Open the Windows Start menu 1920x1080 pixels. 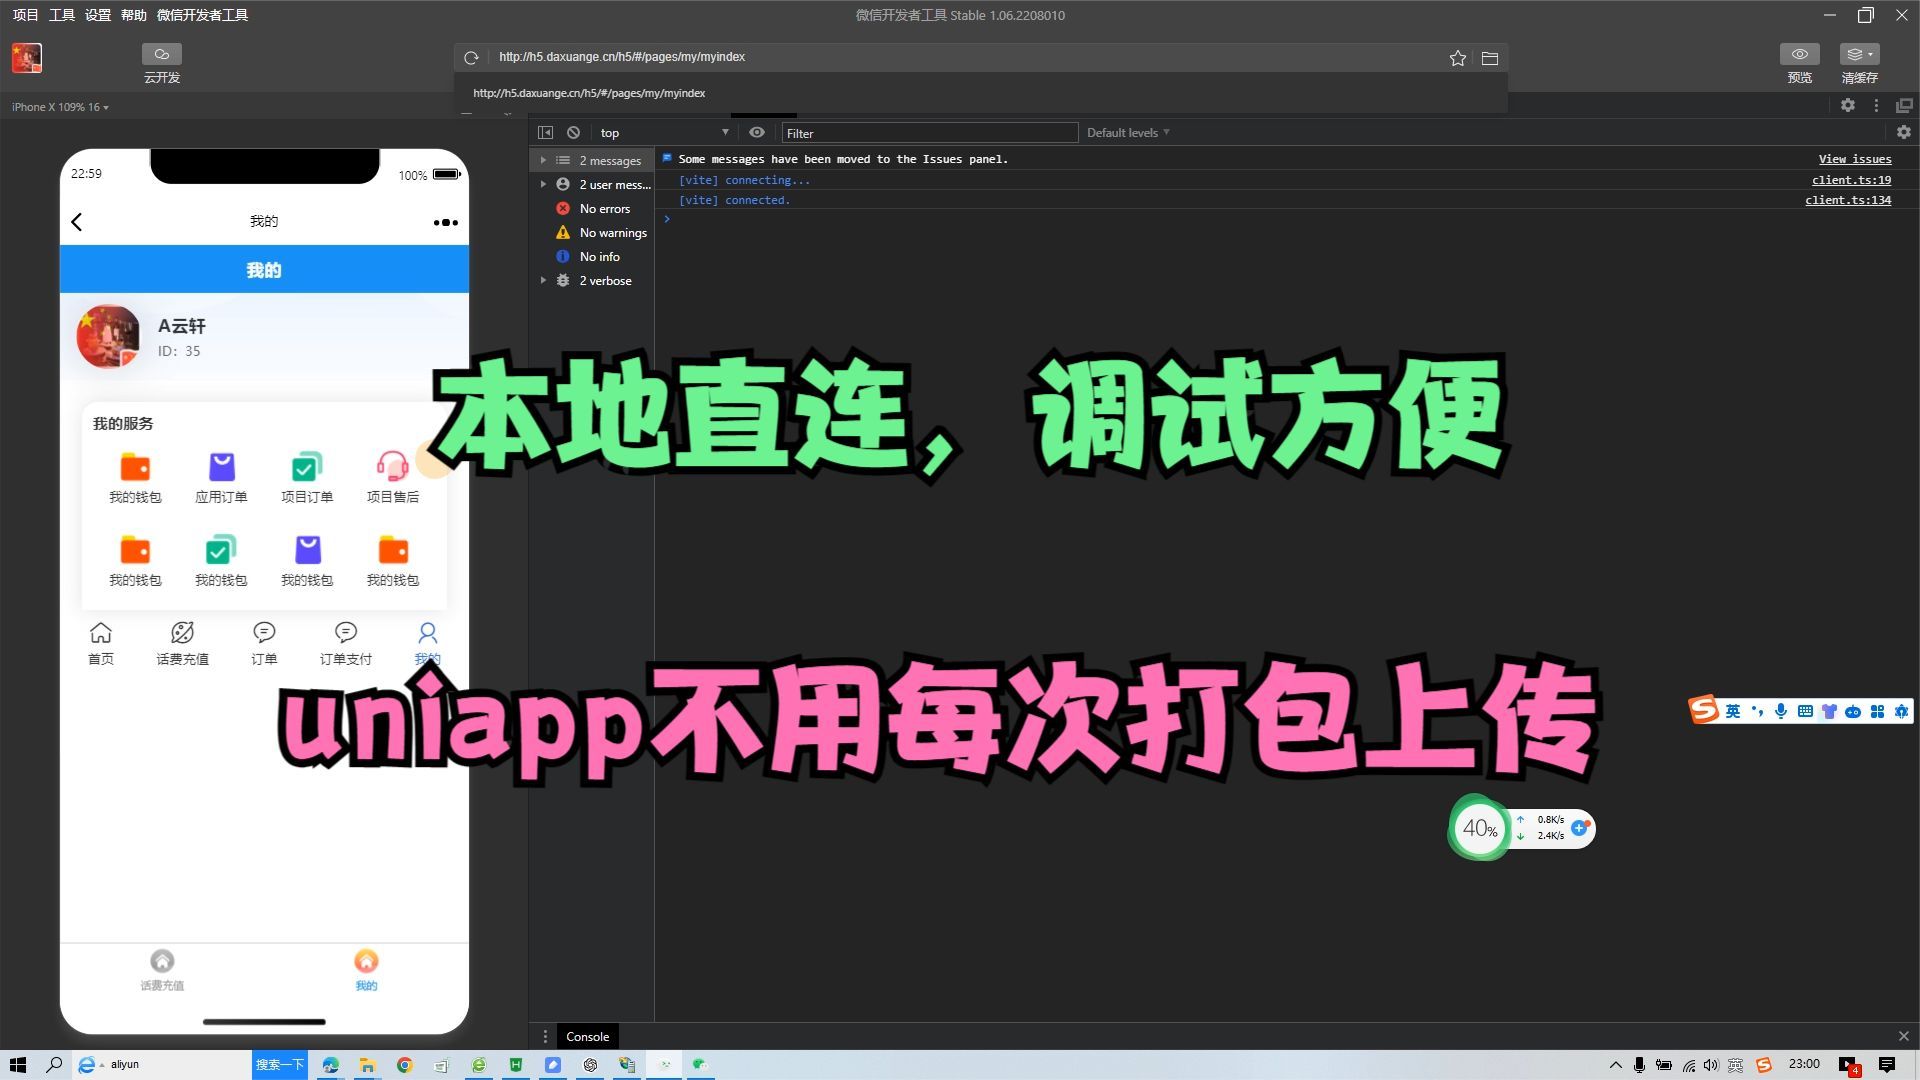point(18,1065)
